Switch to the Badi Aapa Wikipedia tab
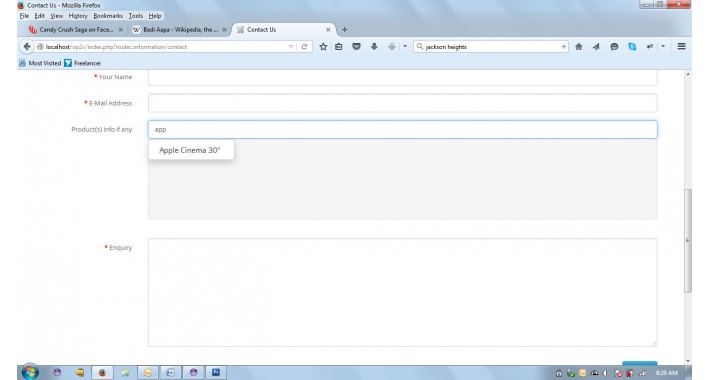 (178, 30)
